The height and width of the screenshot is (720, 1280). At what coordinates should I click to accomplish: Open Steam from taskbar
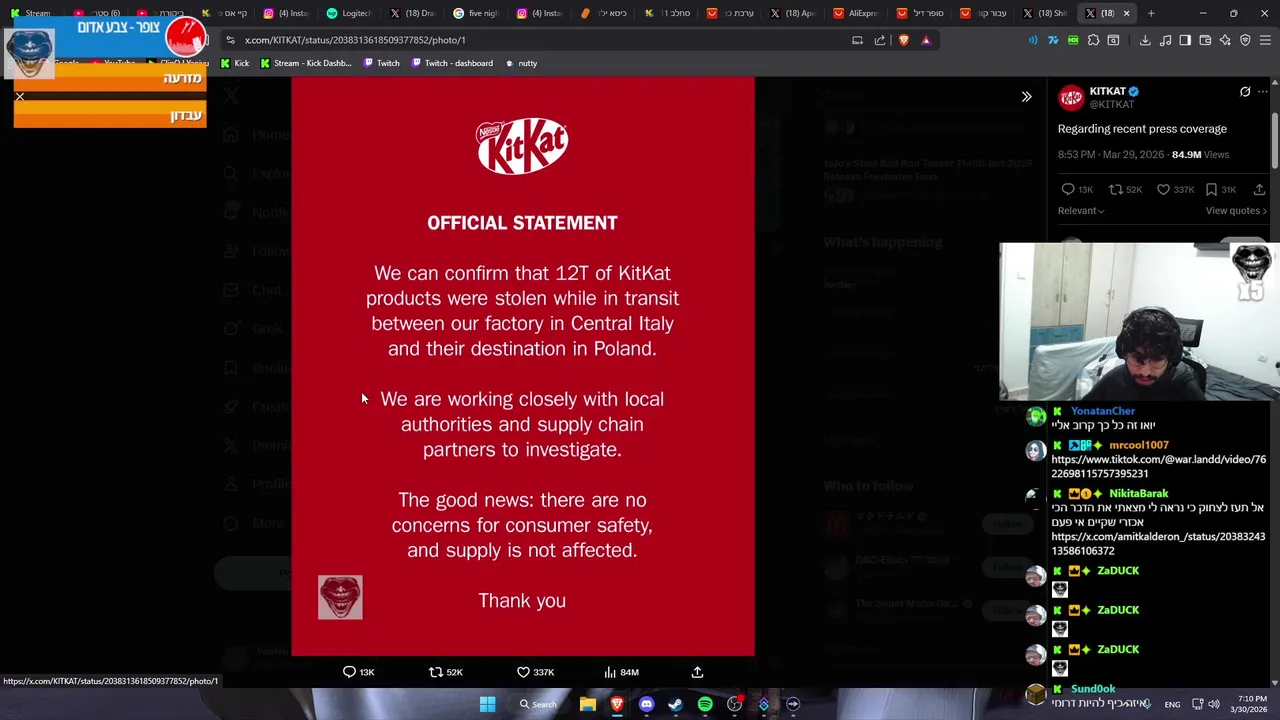pos(675,704)
